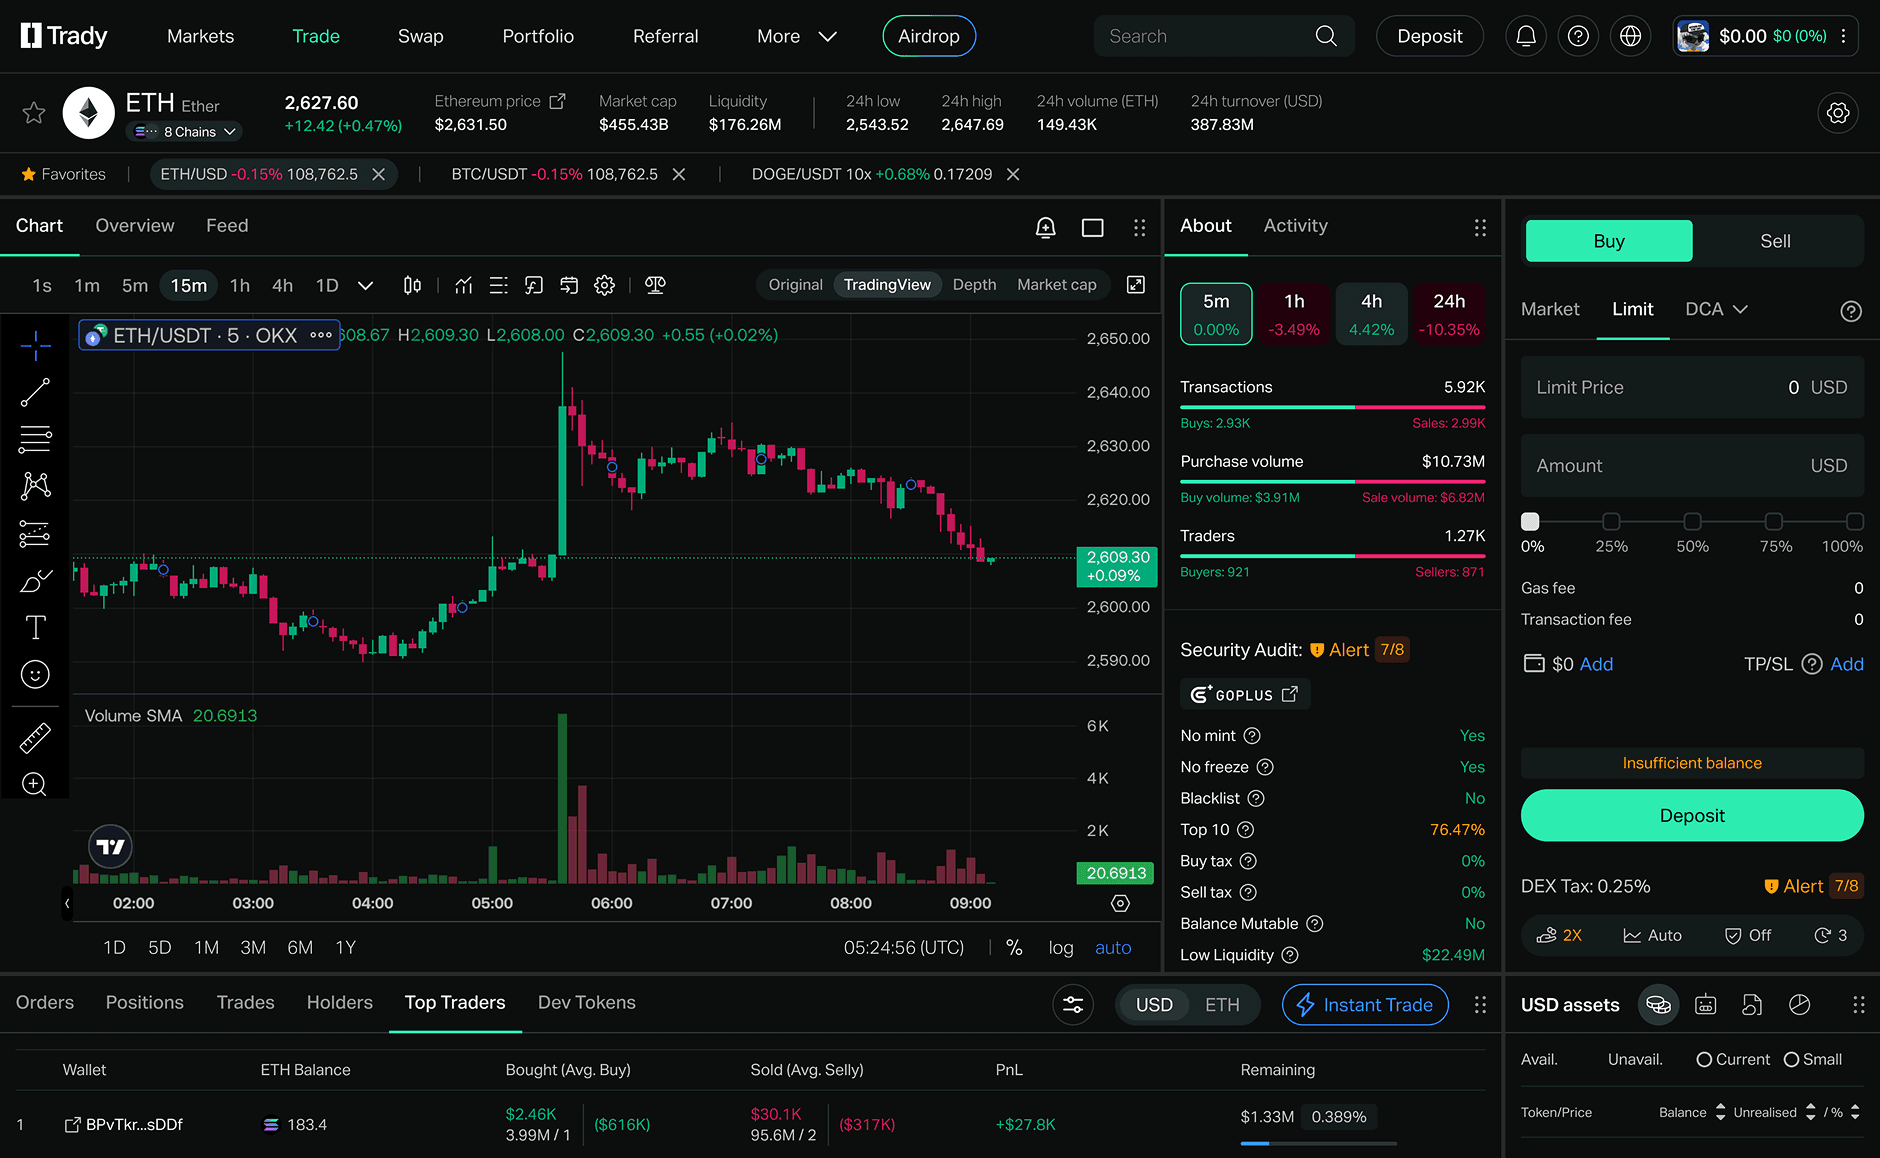Open the Activity tab
Screen dimensions: 1880x1158
(x=1295, y=226)
